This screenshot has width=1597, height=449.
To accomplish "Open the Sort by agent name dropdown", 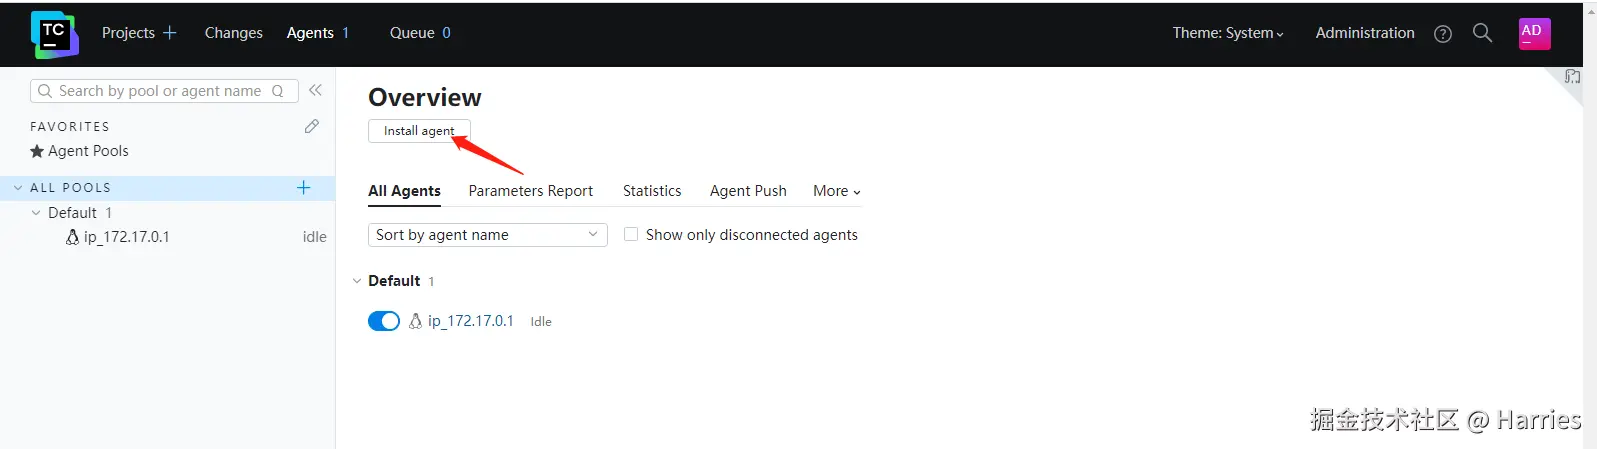I will pos(488,234).
